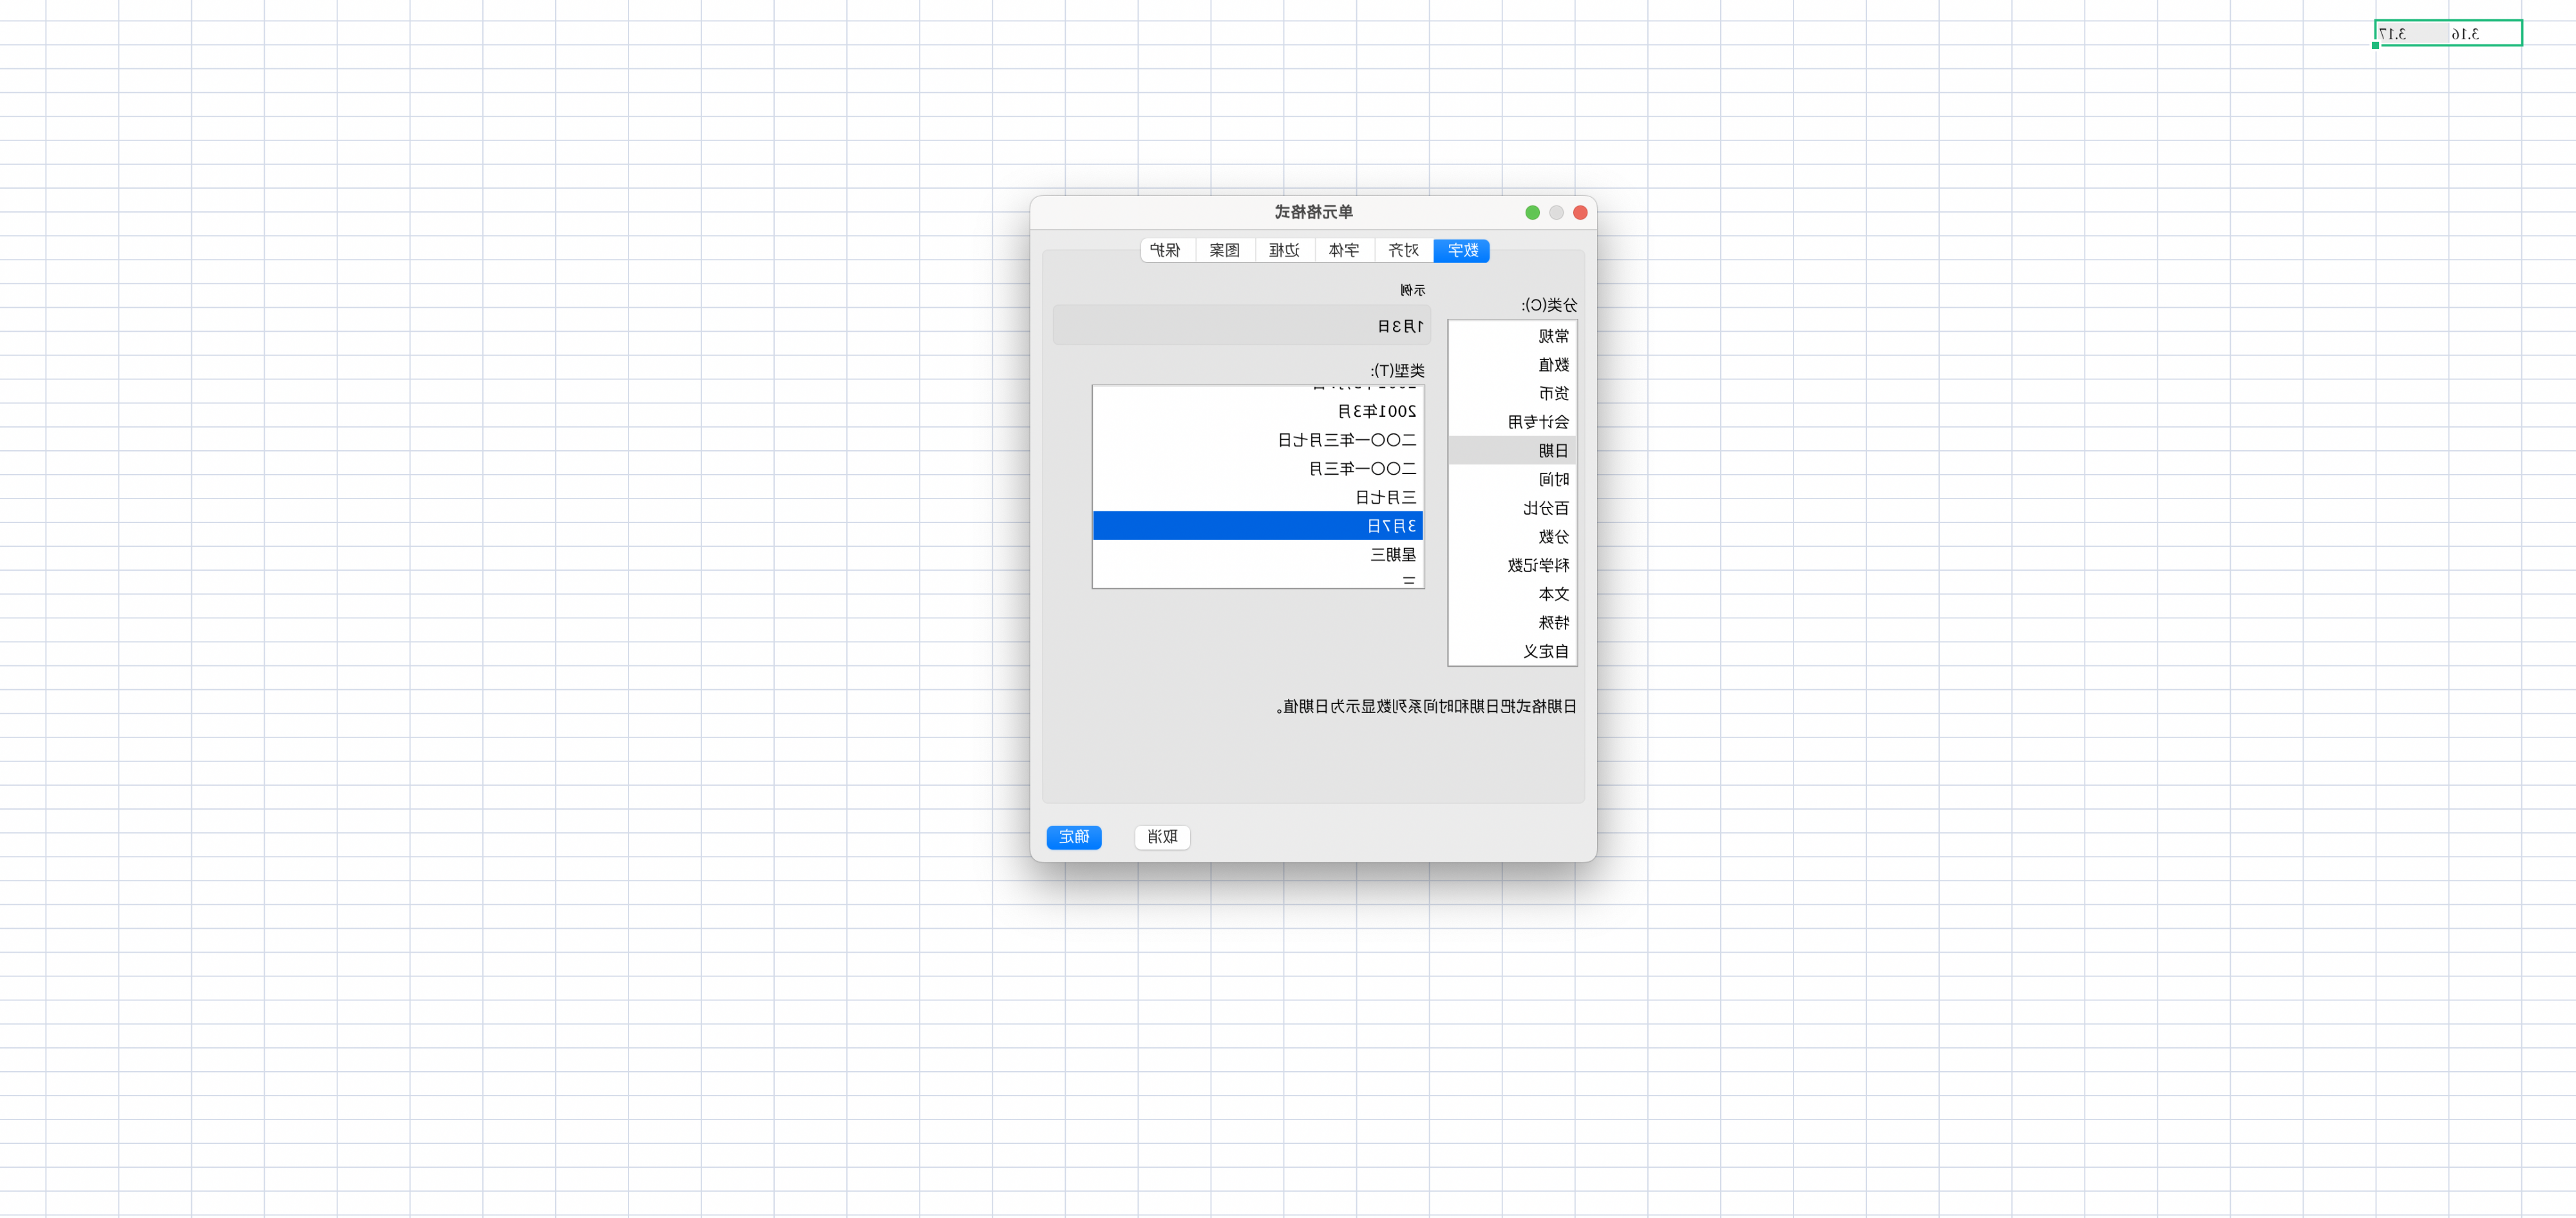Click the green zoom button of dialog
This screenshot has width=2576, height=1218.
[x=1532, y=212]
